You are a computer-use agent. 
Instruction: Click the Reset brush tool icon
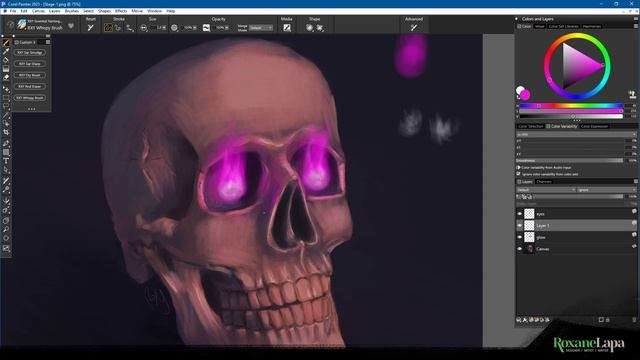pyautogui.click(x=91, y=28)
